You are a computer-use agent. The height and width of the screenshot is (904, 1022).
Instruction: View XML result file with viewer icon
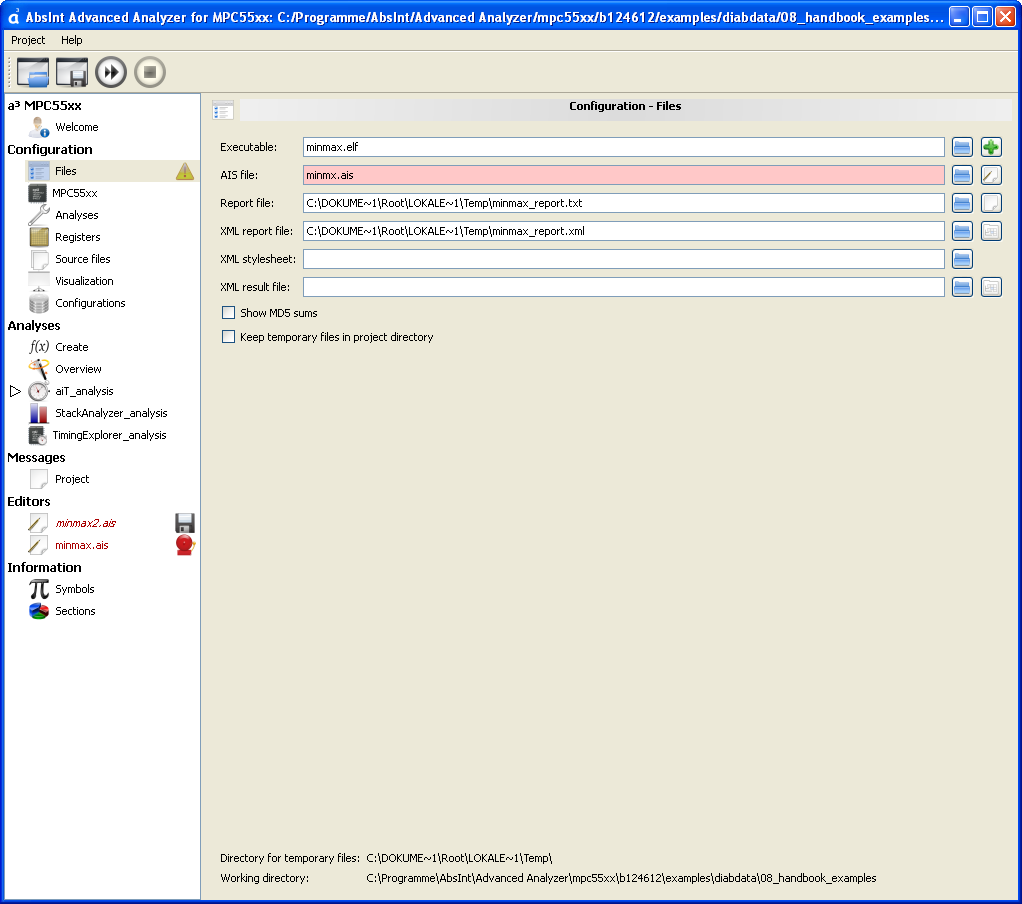(991, 287)
